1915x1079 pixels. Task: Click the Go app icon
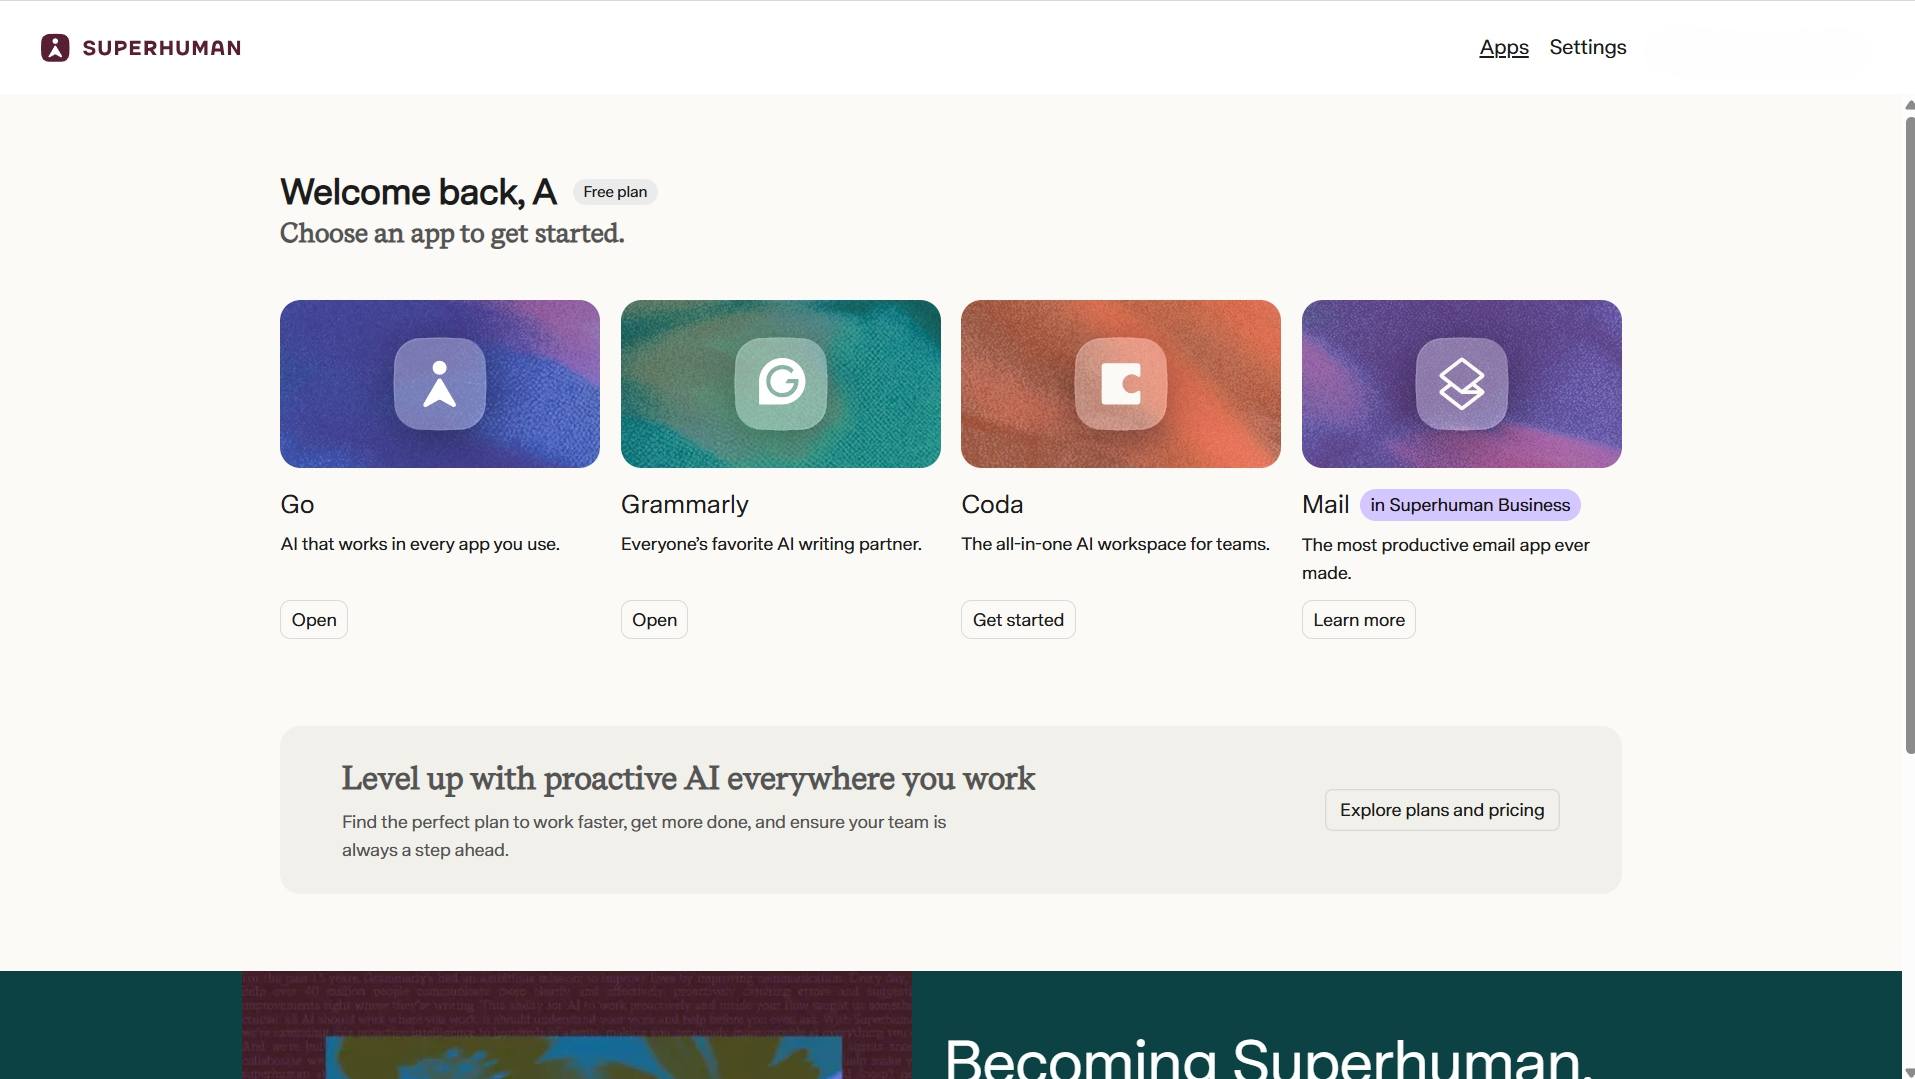440,384
